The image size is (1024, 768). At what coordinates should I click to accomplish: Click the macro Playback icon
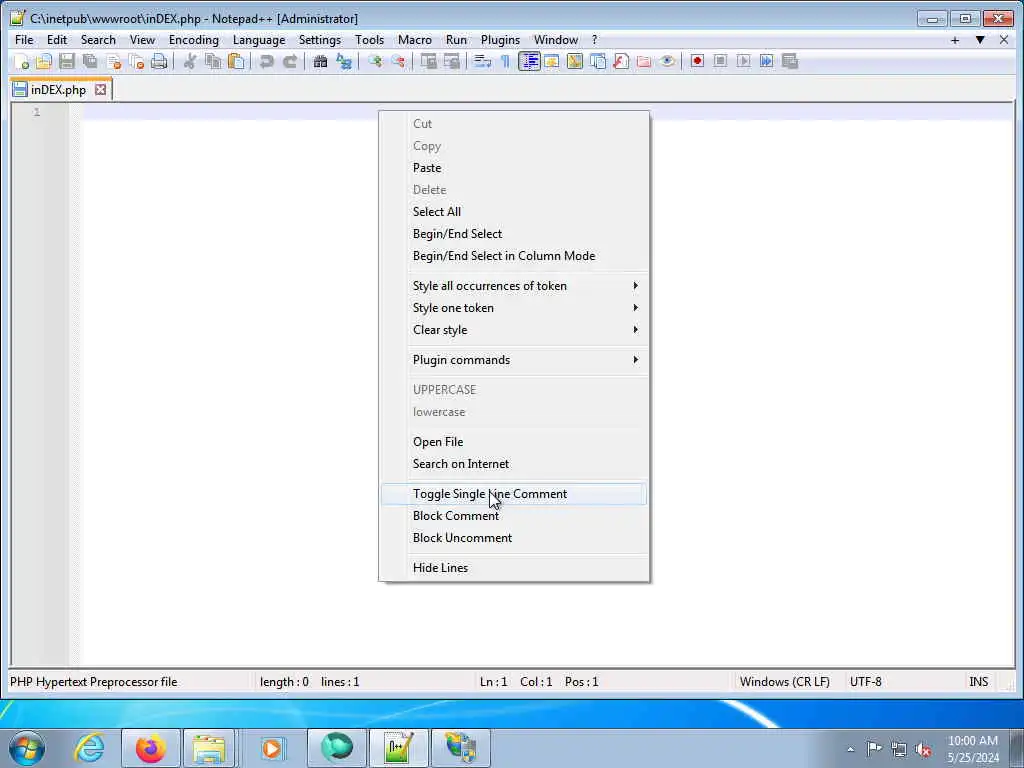pyautogui.click(x=743, y=61)
